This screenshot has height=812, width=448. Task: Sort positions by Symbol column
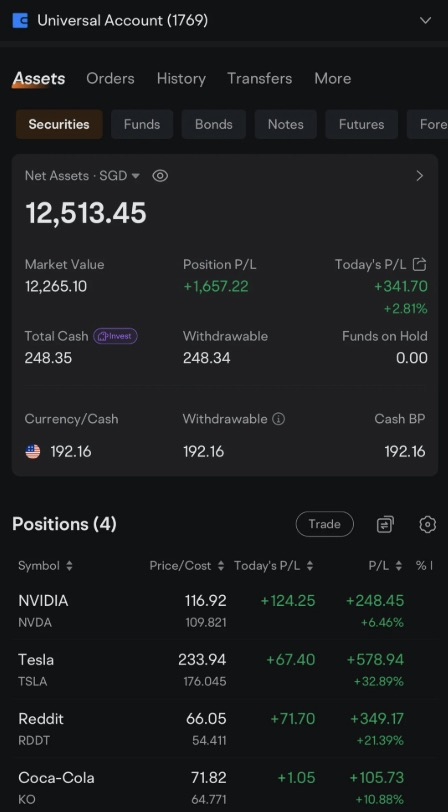coord(45,566)
